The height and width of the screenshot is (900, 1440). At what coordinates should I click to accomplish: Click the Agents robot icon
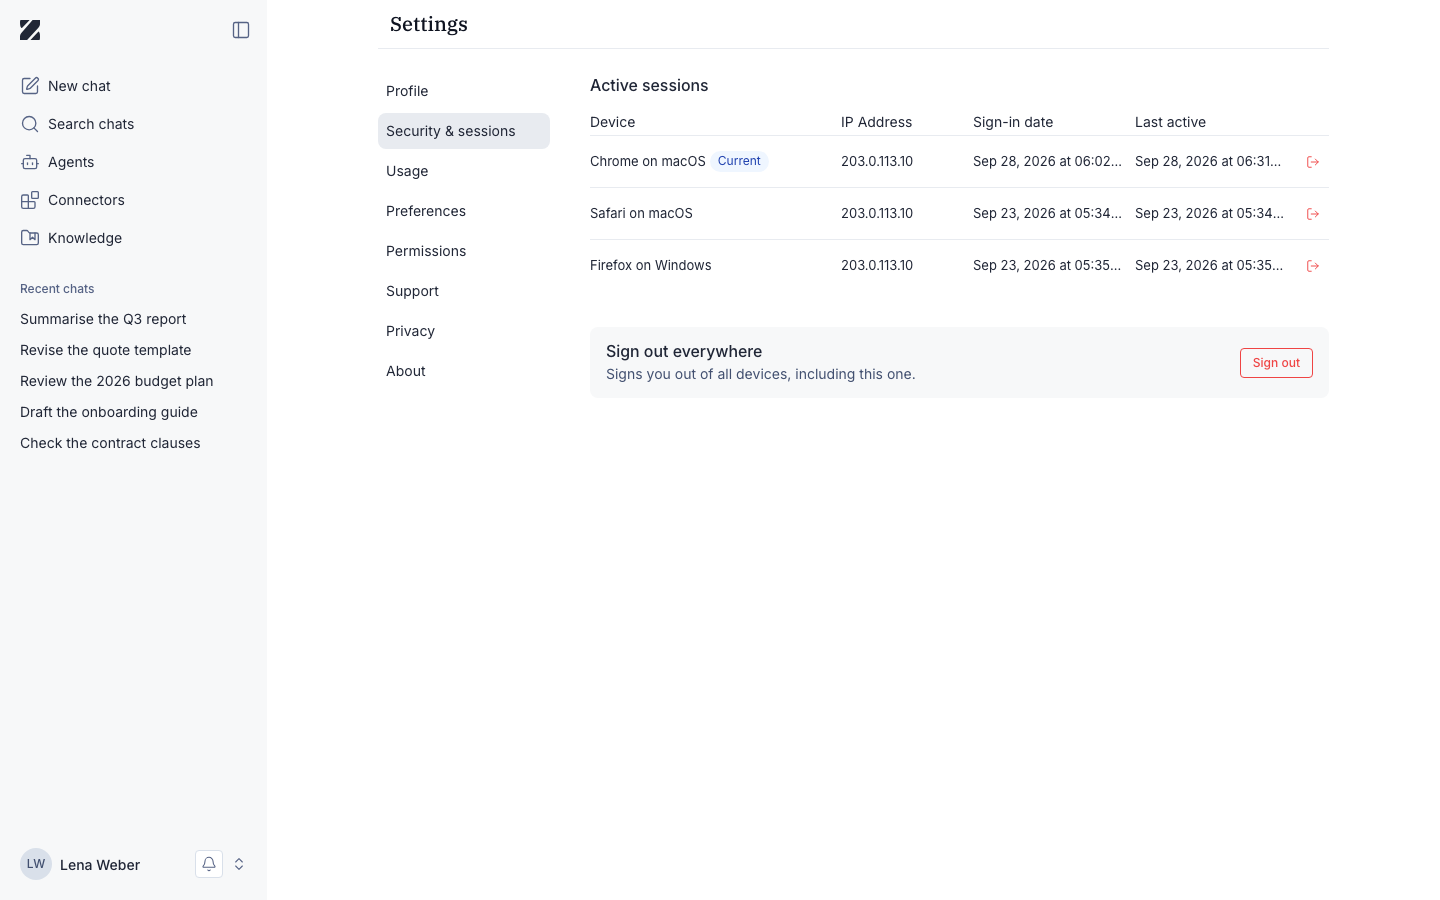tap(30, 162)
